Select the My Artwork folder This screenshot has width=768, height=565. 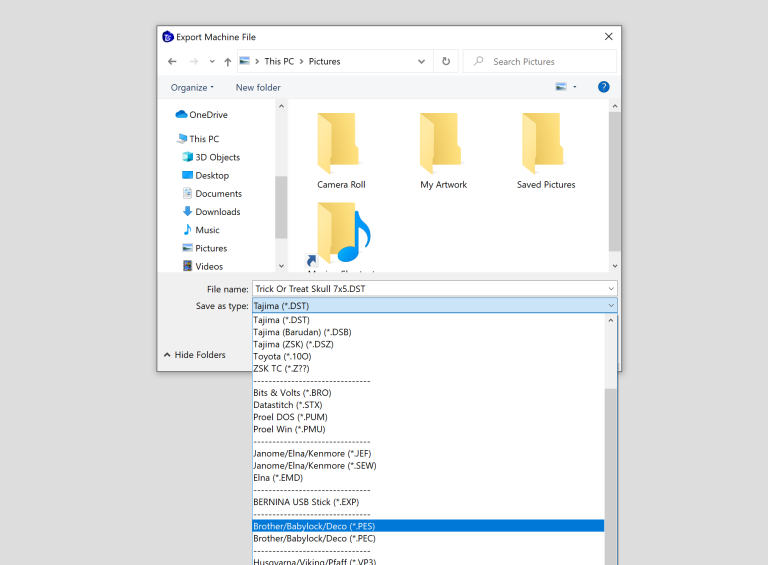point(443,151)
